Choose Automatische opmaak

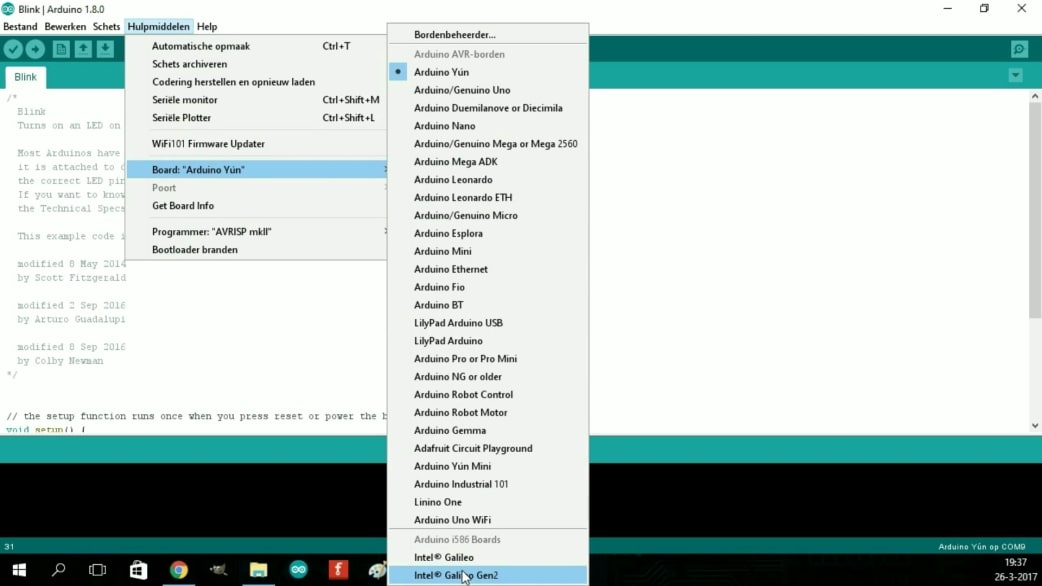257,46
